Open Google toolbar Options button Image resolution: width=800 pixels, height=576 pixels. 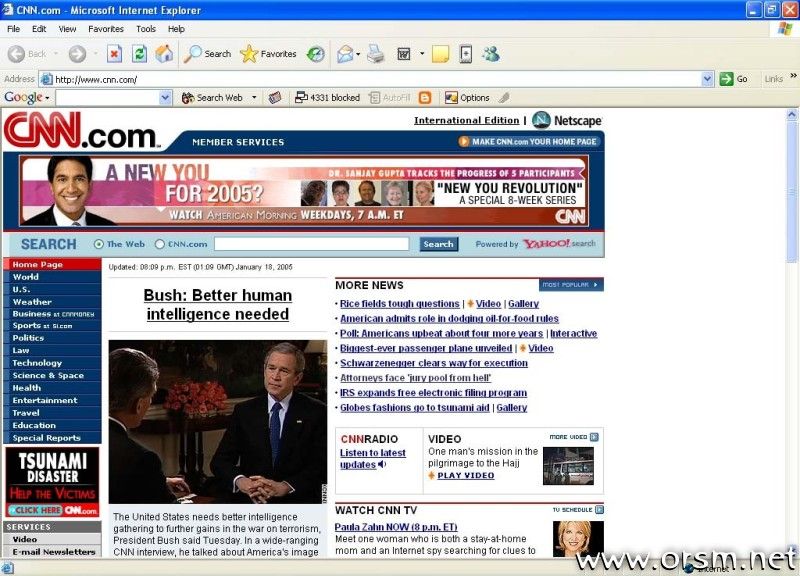[467, 97]
